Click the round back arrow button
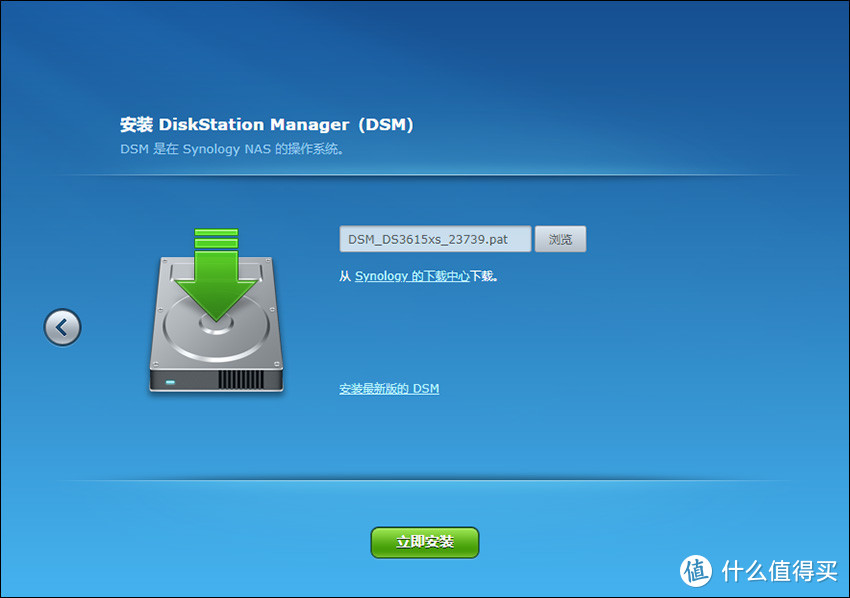The height and width of the screenshot is (598, 850). pyautogui.click(x=62, y=327)
